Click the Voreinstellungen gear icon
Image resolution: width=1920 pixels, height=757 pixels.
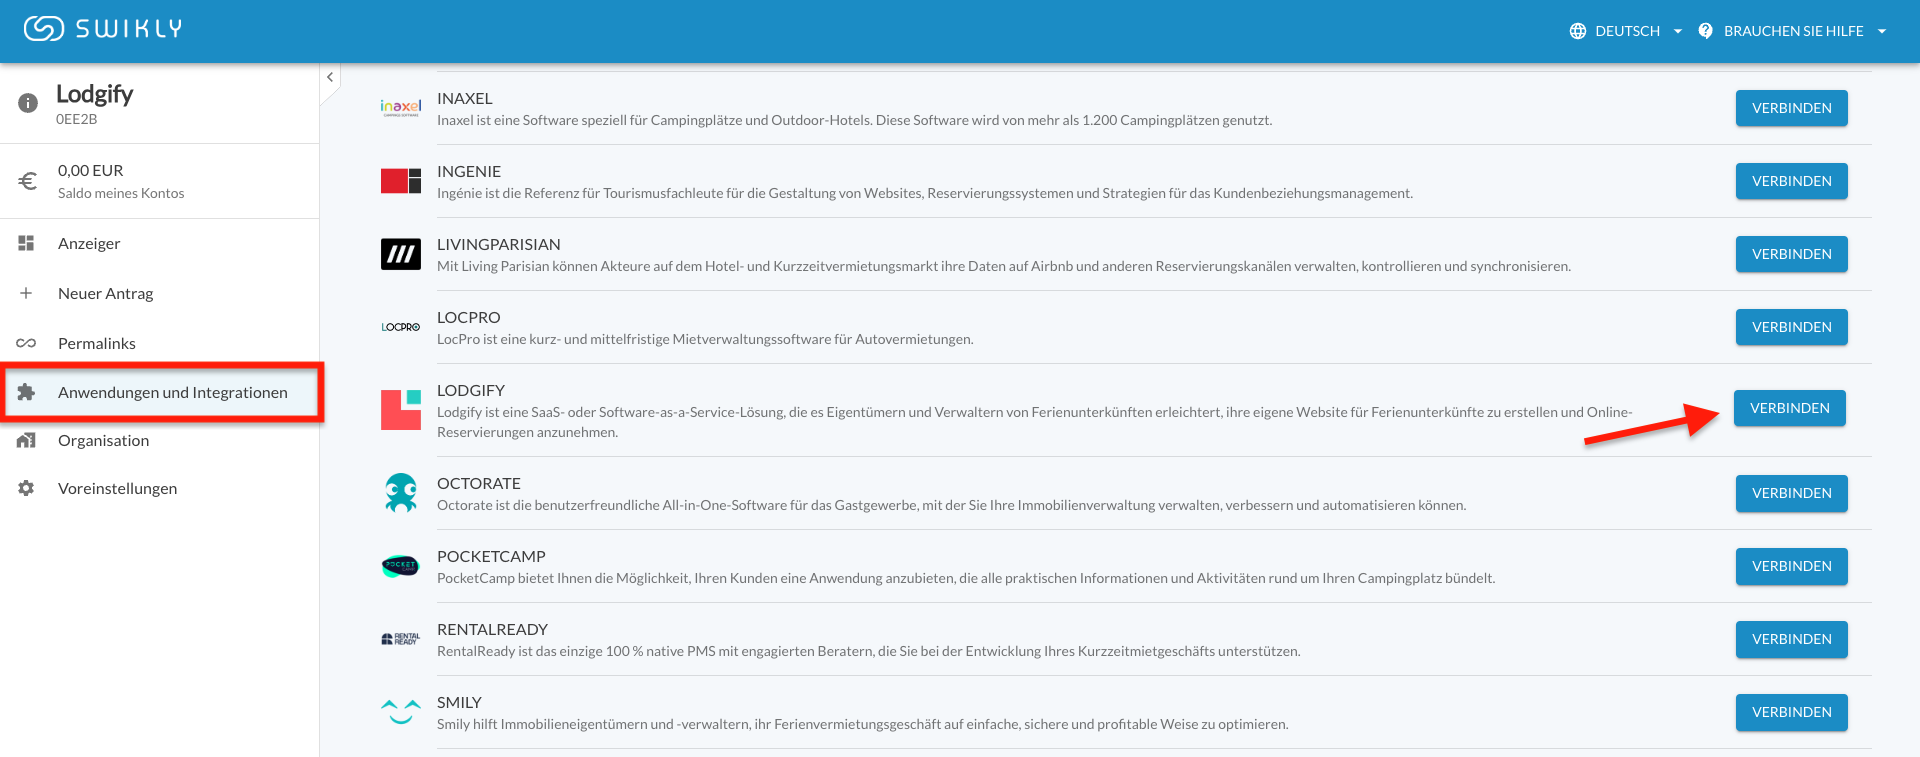(x=26, y=488)
